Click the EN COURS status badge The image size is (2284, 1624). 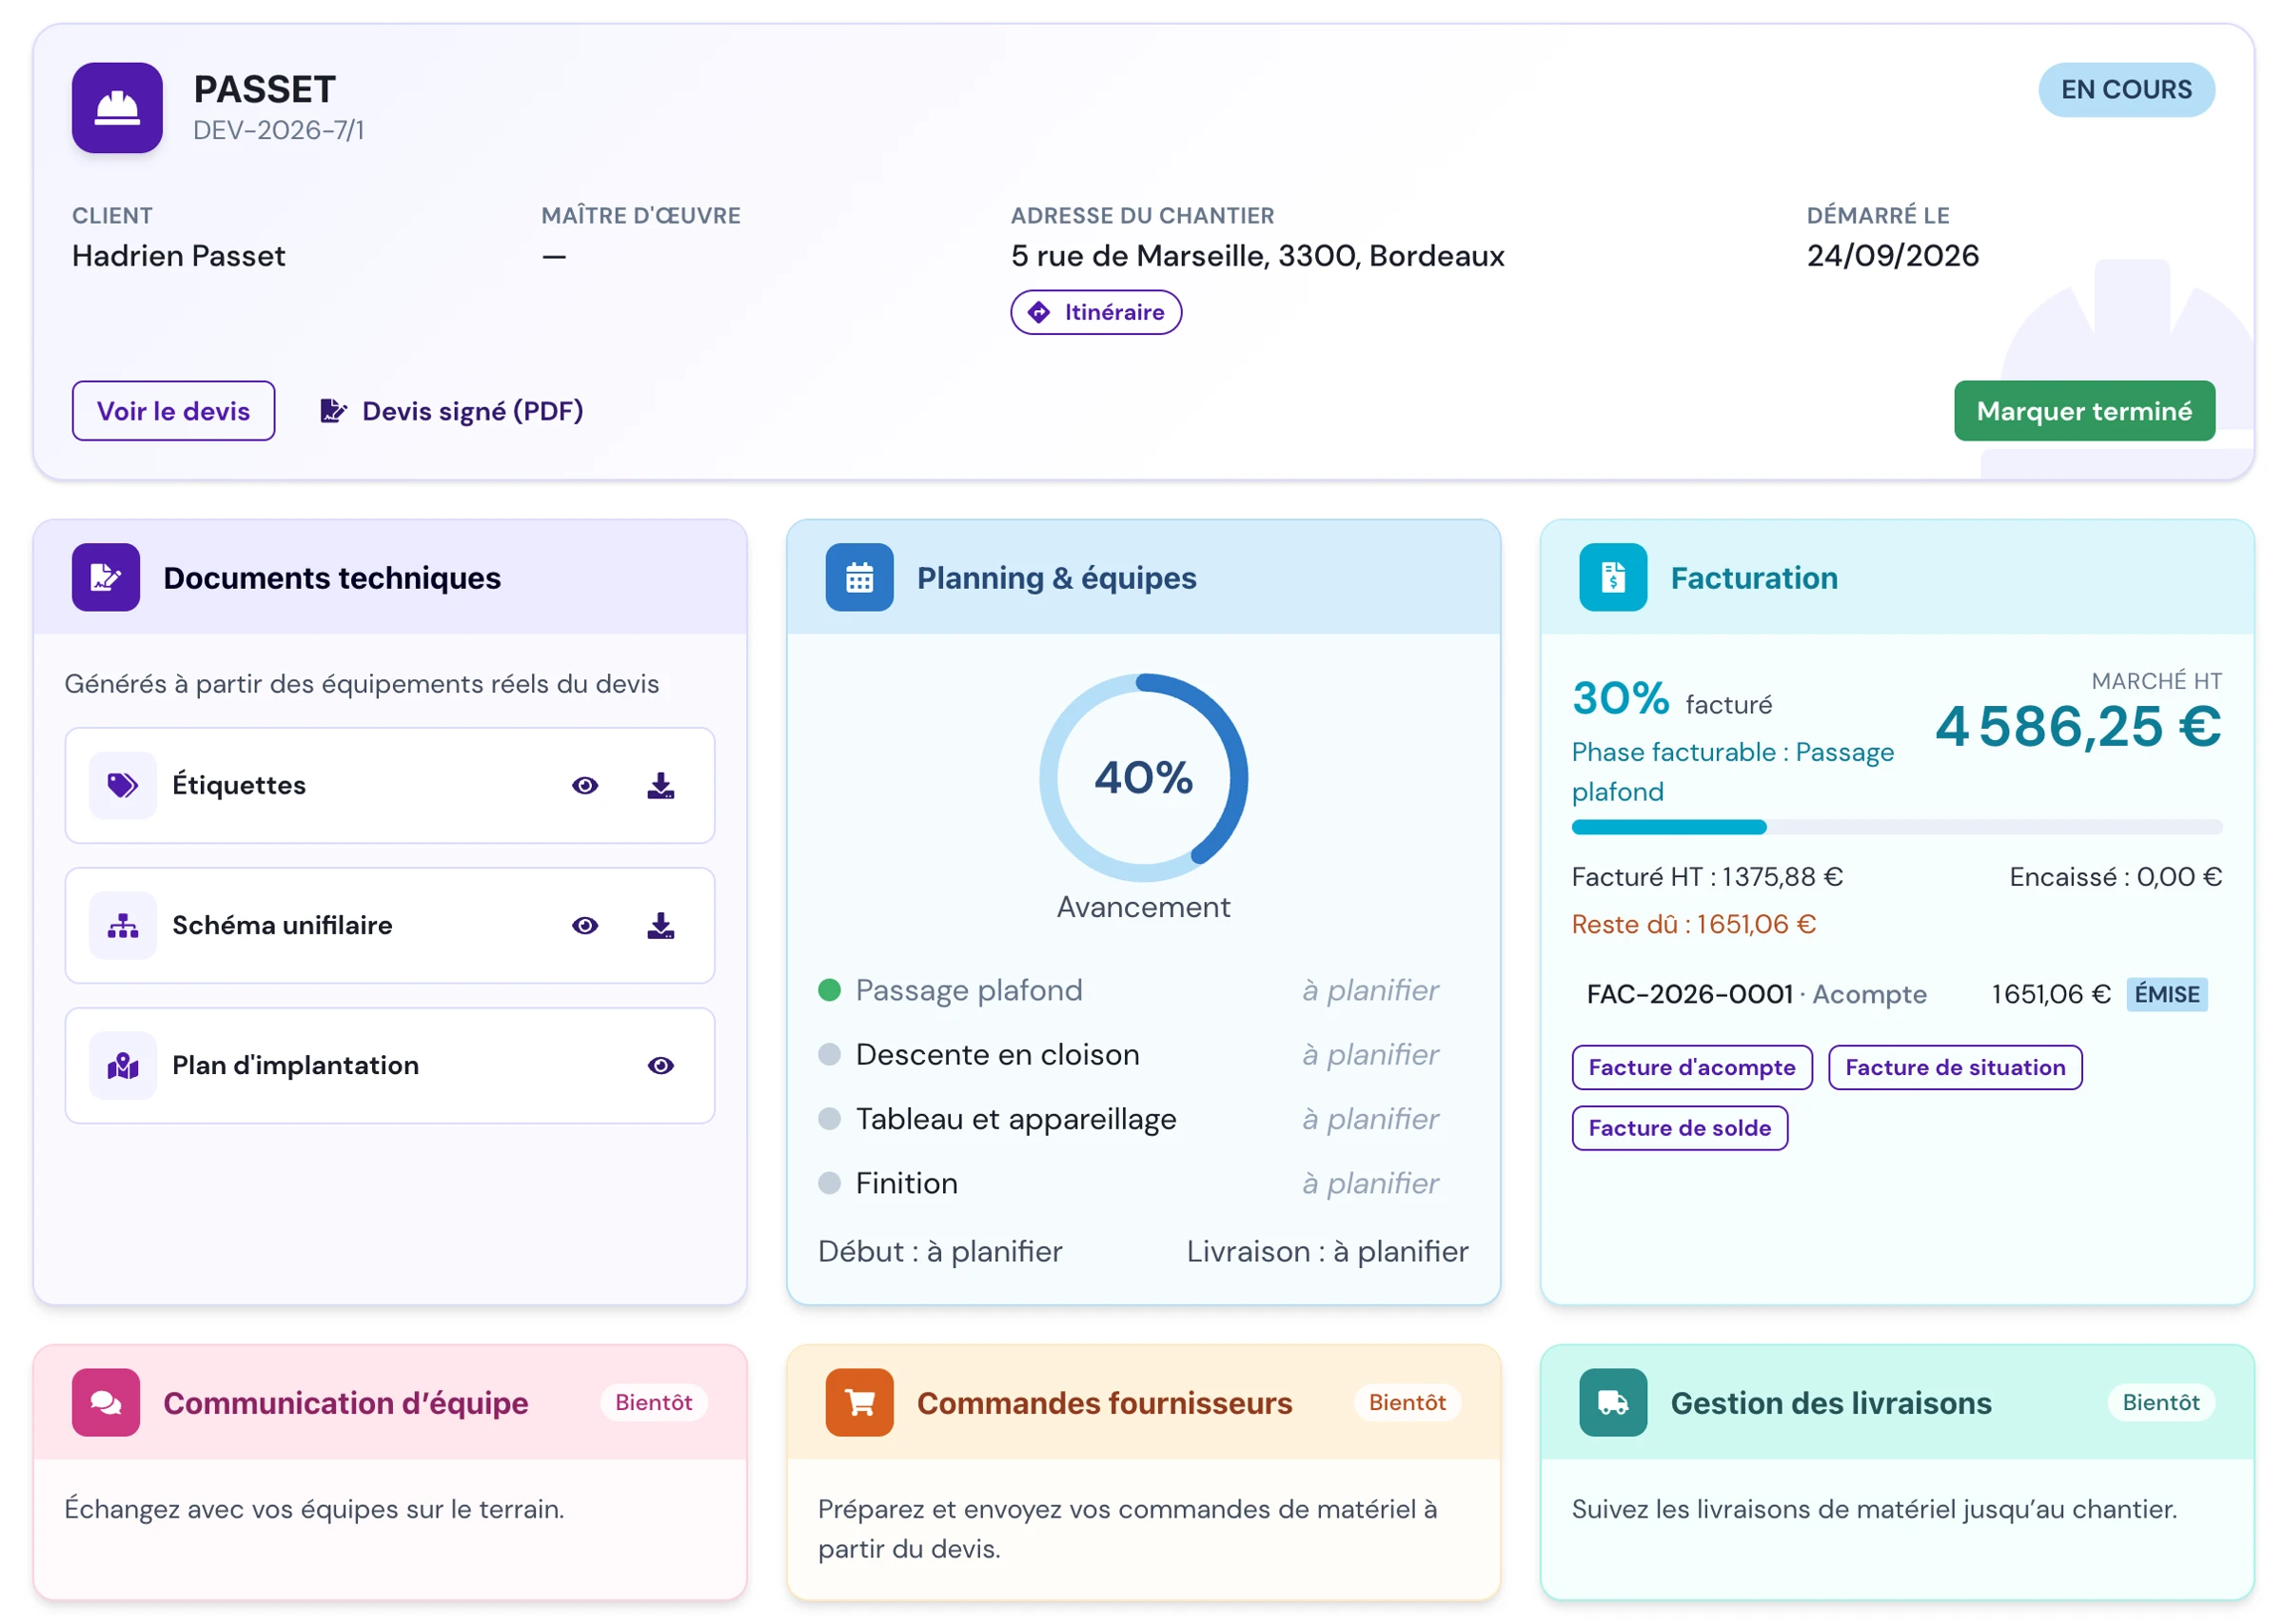point(2125,89)
